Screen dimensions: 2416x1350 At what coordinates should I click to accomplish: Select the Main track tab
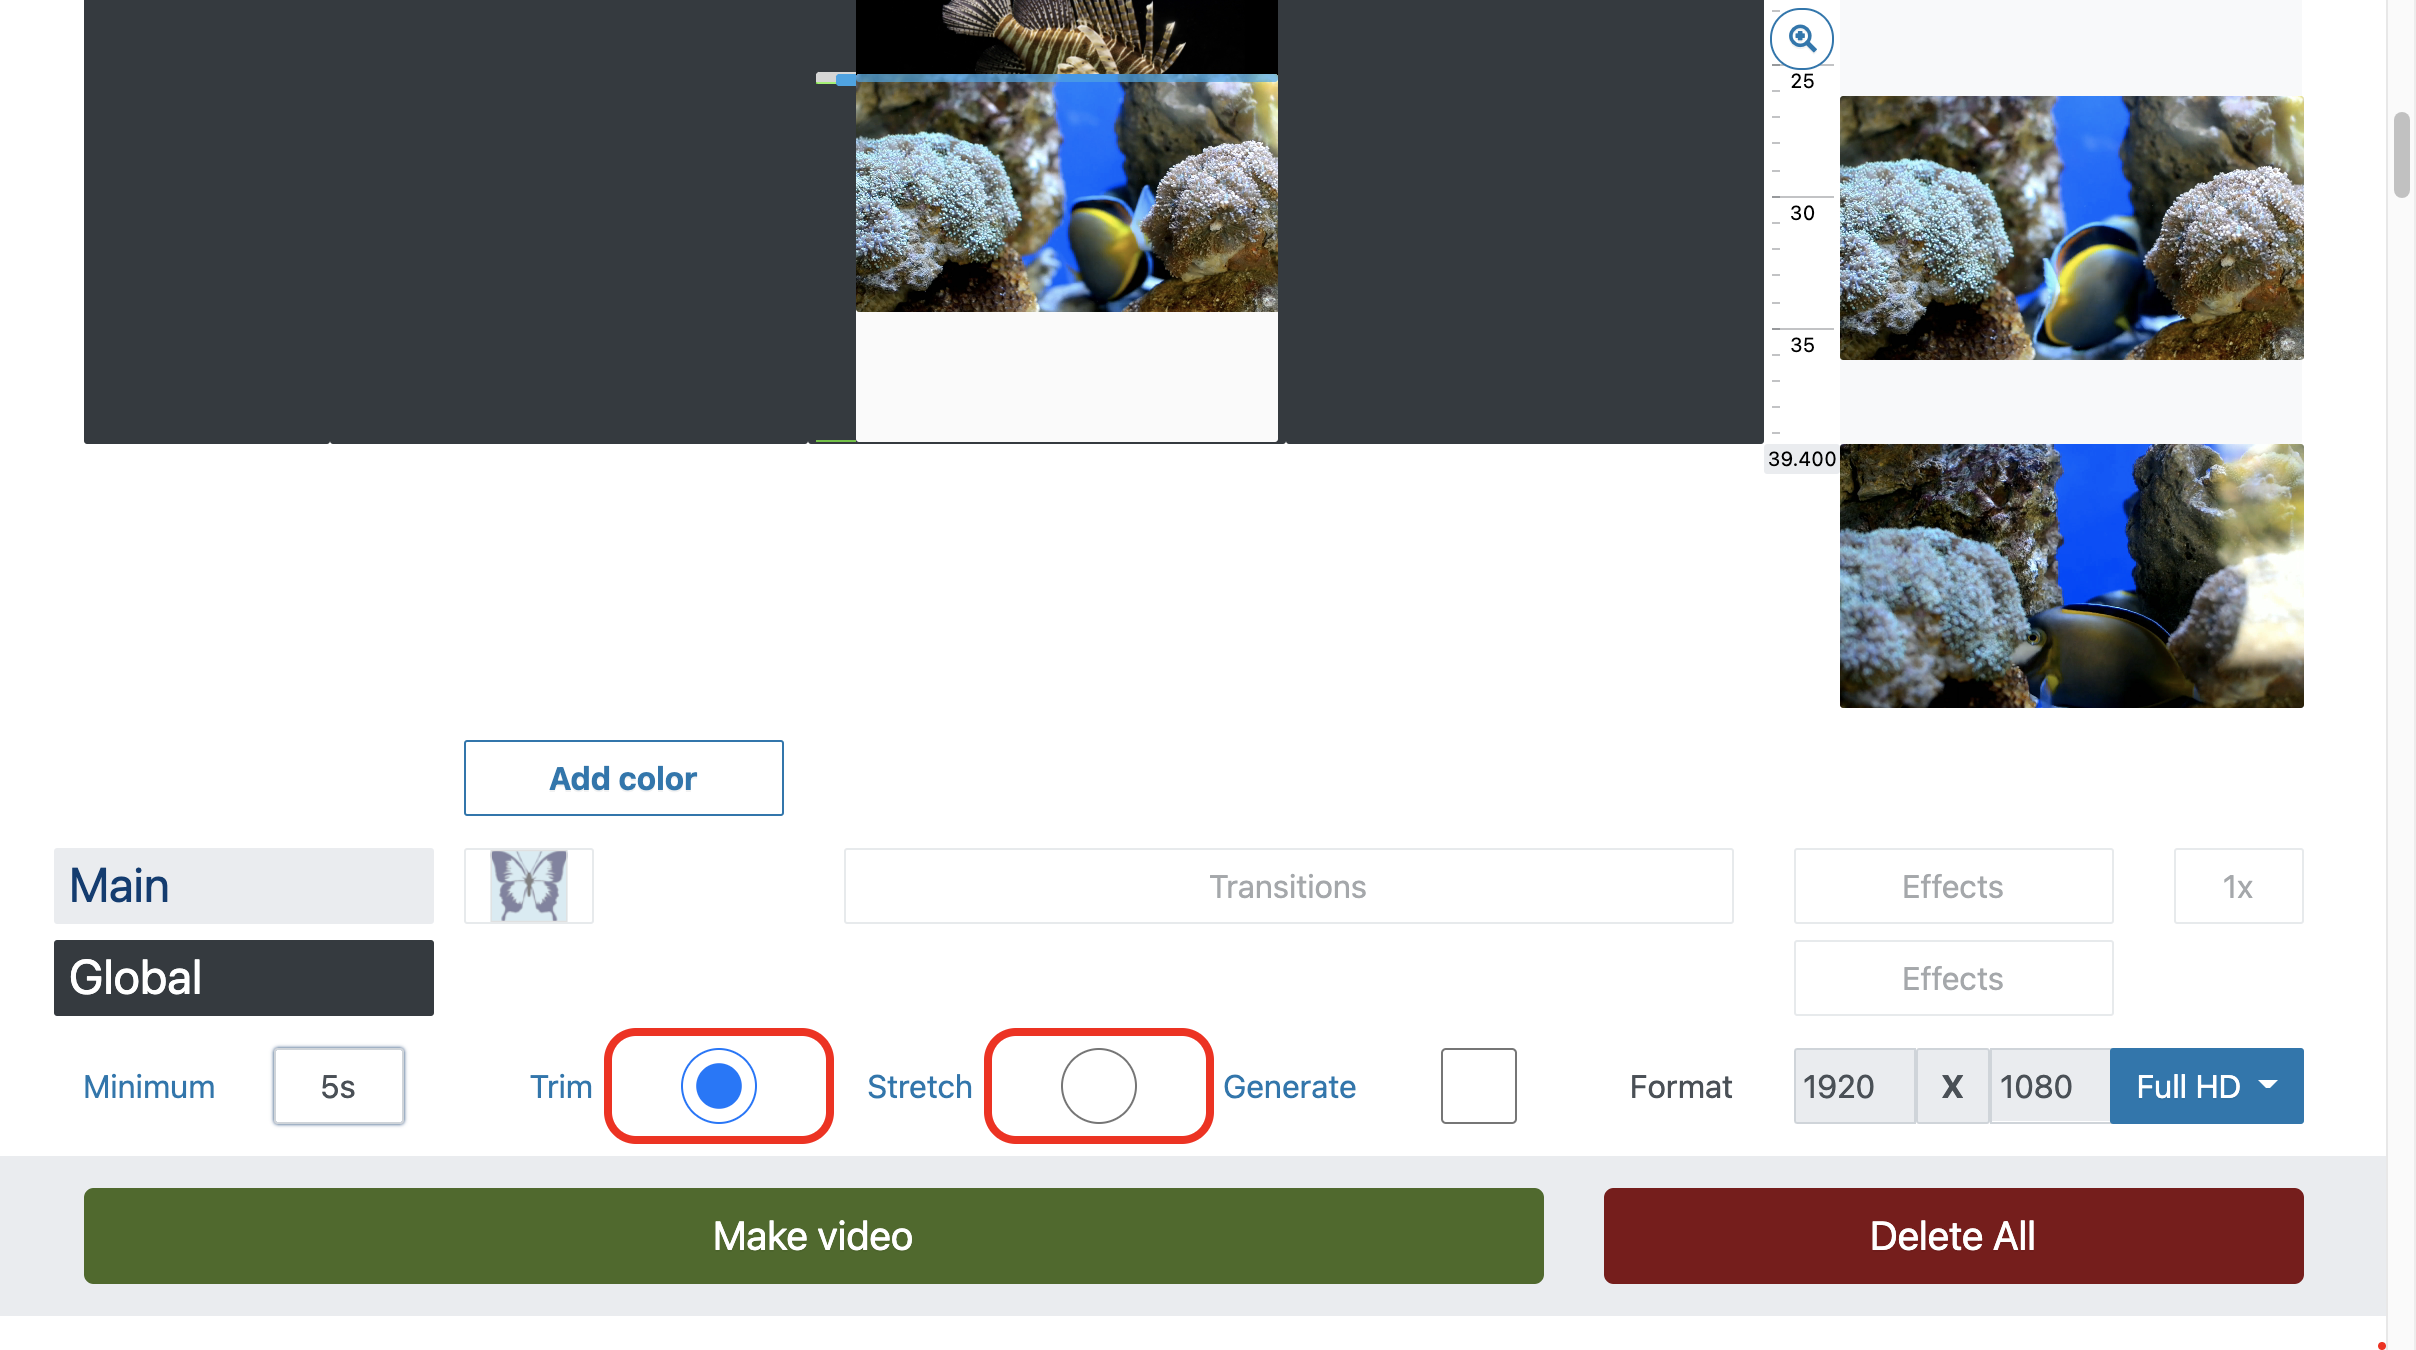coord(244,884)
